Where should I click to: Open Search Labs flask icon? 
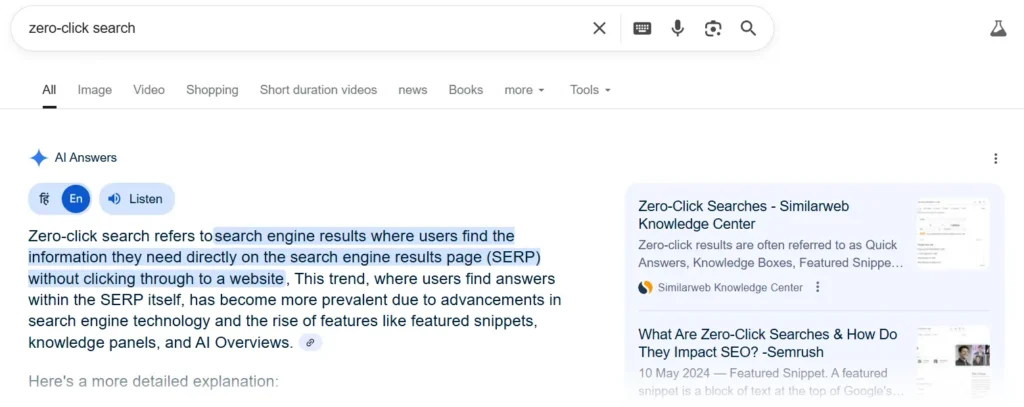coord(997,28)
